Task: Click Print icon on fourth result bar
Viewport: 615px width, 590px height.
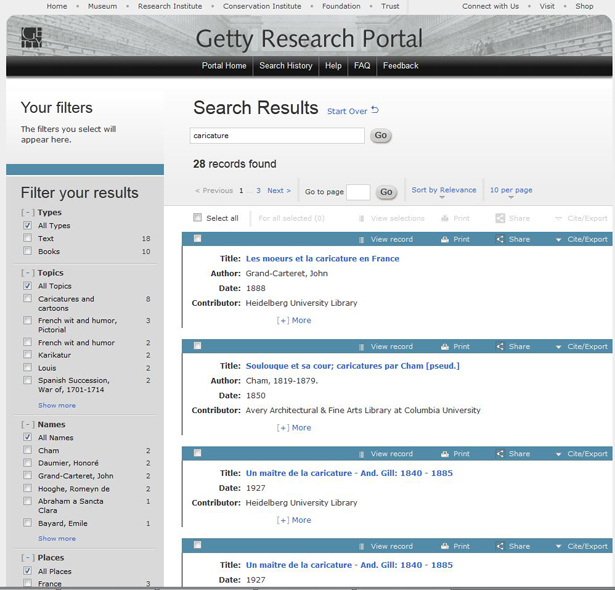Action: pos(445,546)
